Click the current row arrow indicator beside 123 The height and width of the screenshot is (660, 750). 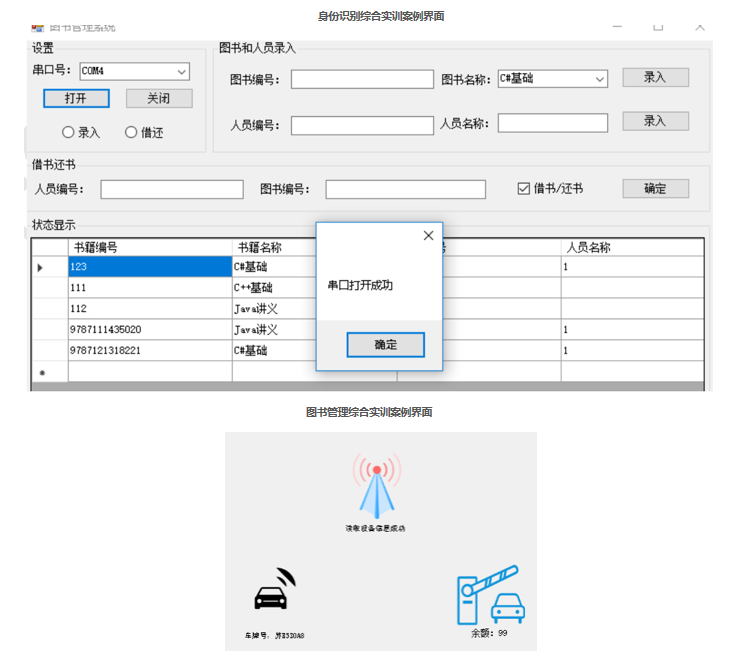[41, 268]
